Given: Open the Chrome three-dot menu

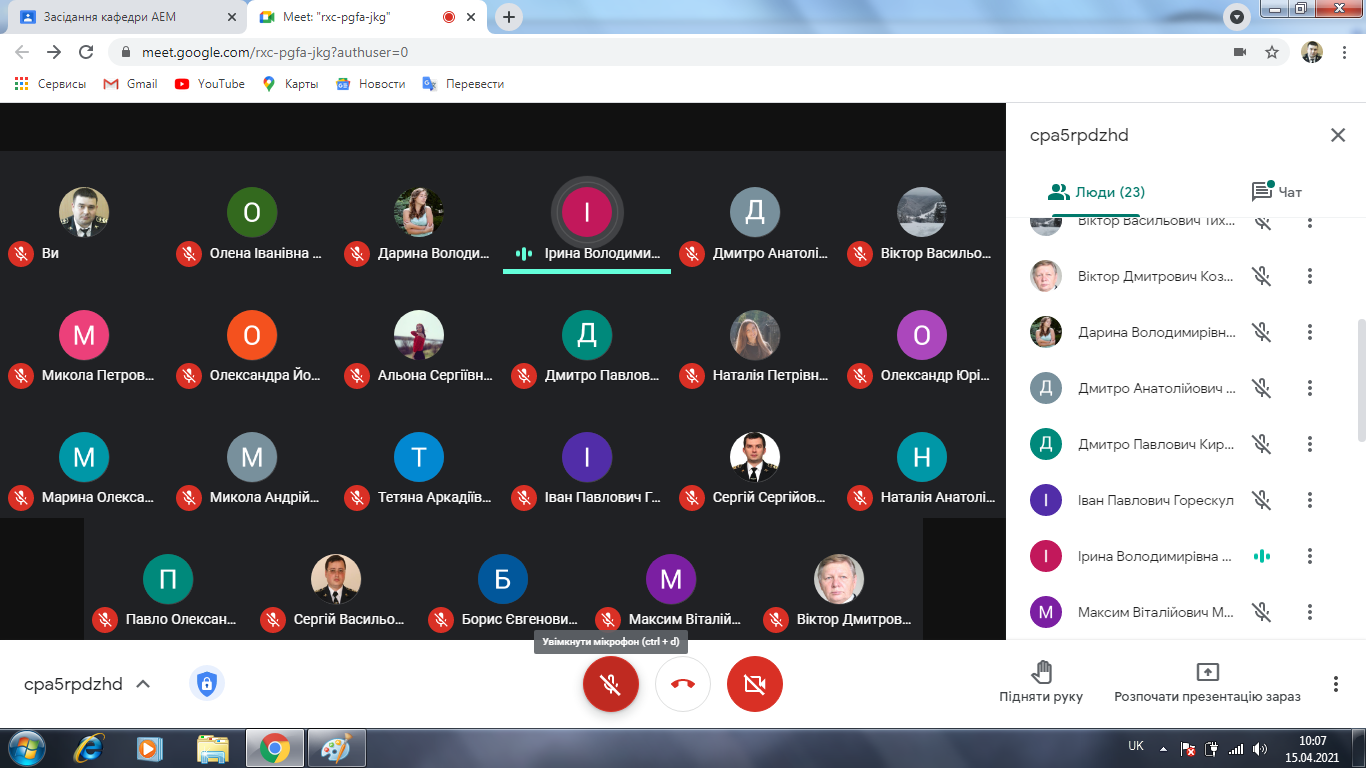Looking at the screenshot, I should [x=1344, y=52].
